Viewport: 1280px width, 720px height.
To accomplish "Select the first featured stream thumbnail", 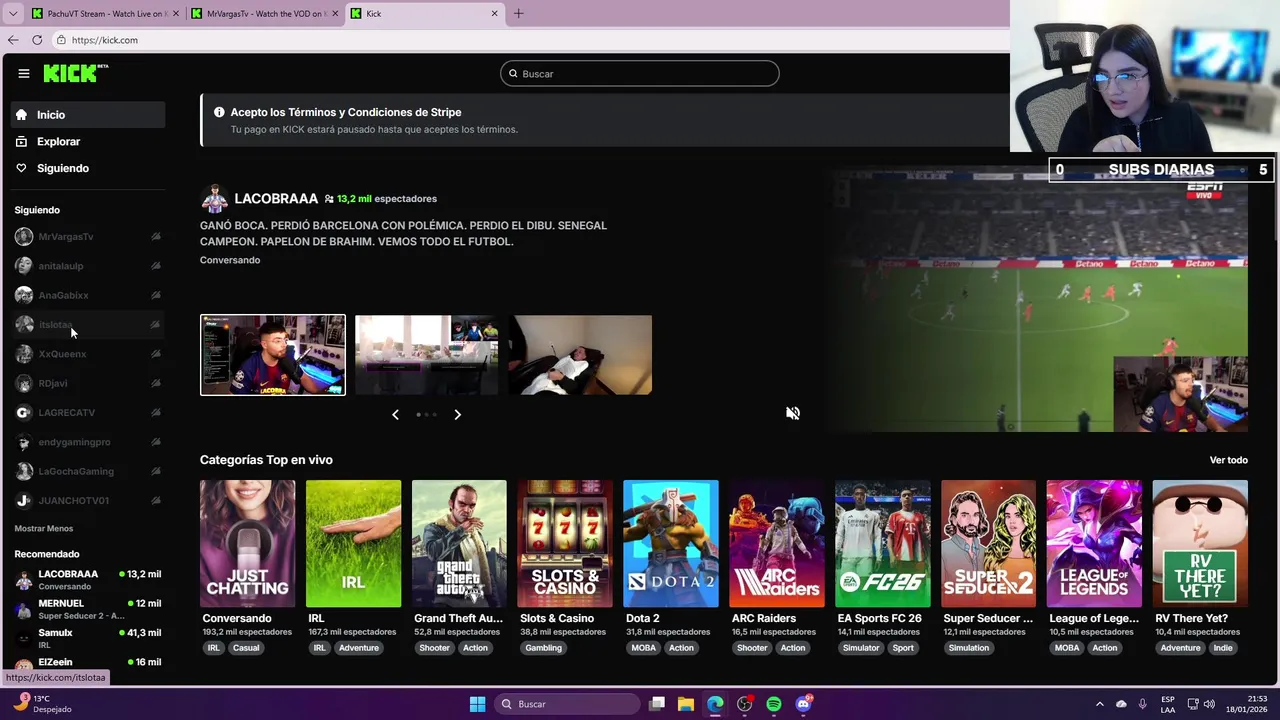I will point(273,355).
